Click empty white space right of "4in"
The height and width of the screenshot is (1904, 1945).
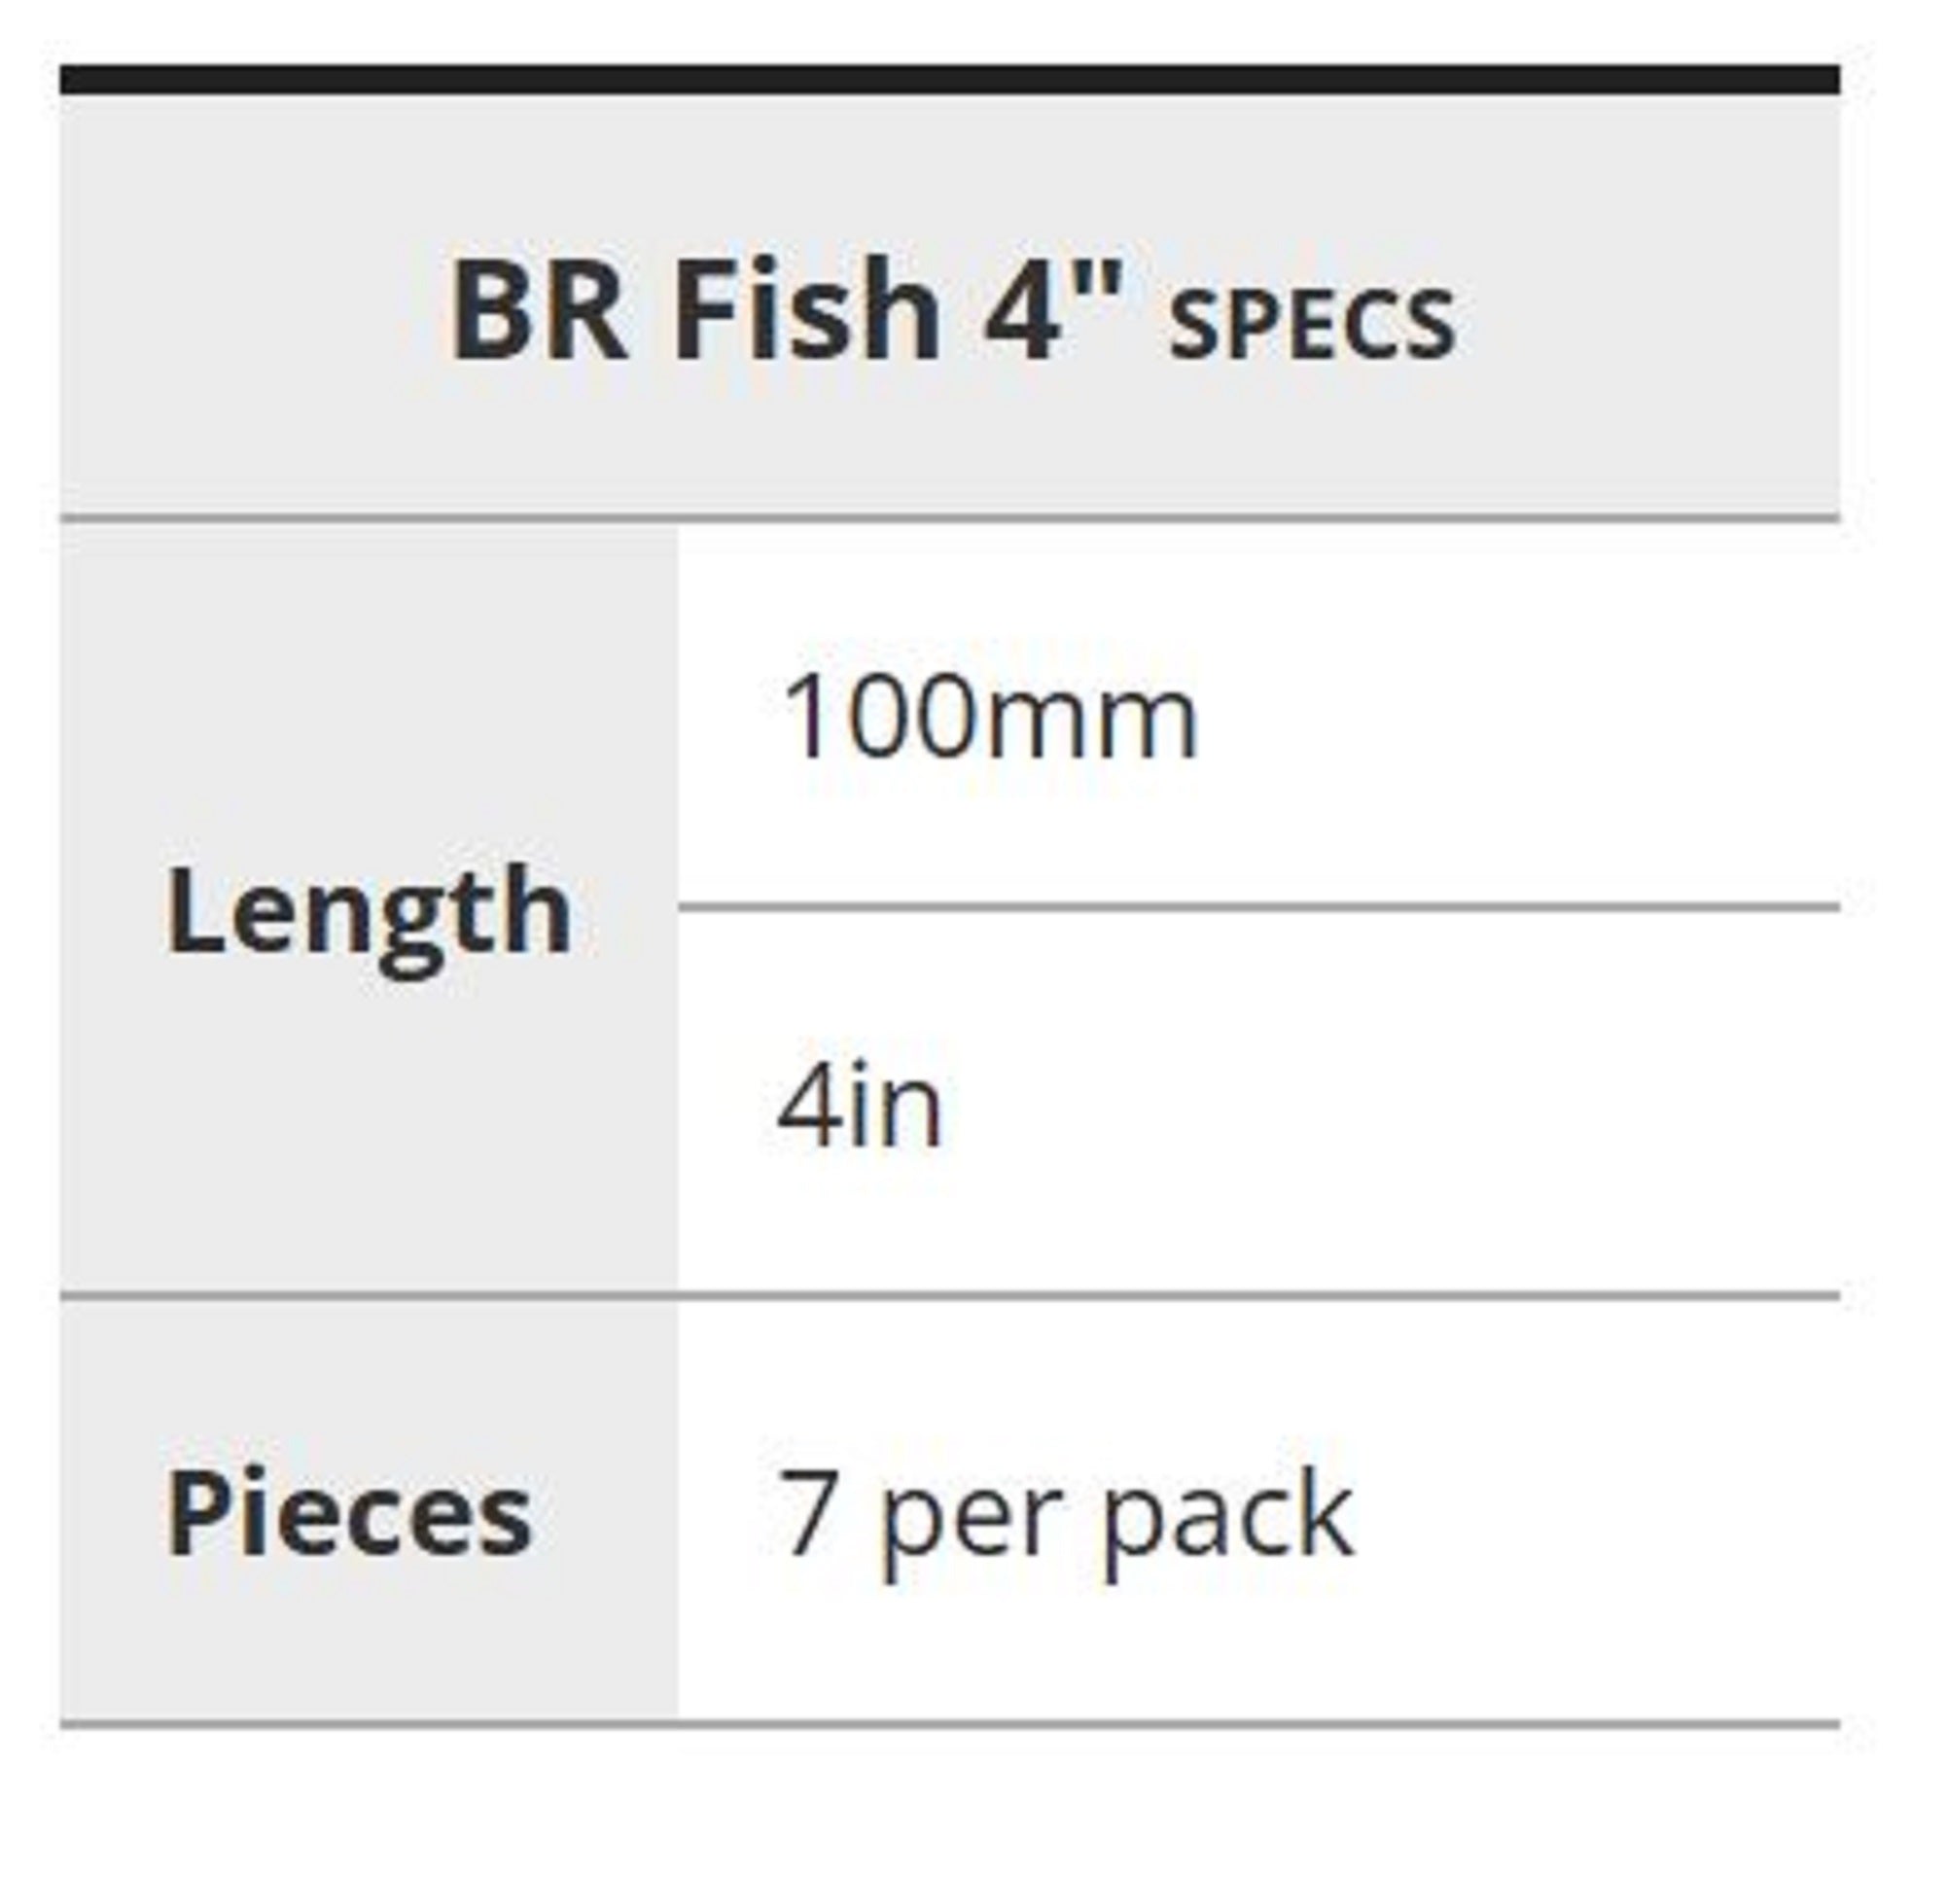coord(1400,1106)
